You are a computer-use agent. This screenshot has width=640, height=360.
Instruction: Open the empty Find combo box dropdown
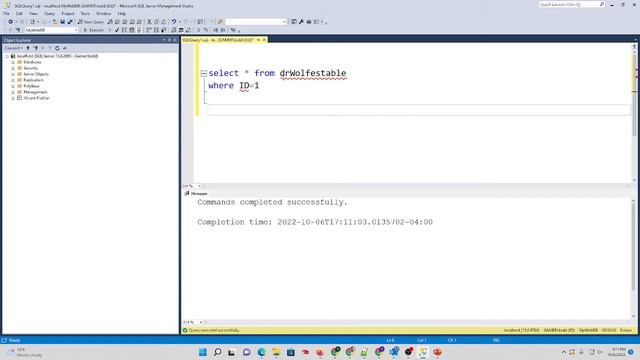tap(284, 22)
